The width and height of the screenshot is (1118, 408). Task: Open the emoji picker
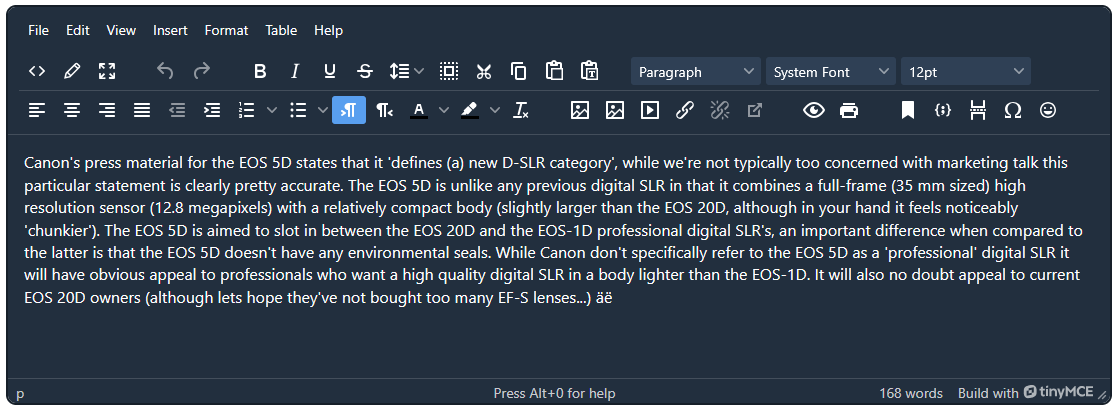1047,110
